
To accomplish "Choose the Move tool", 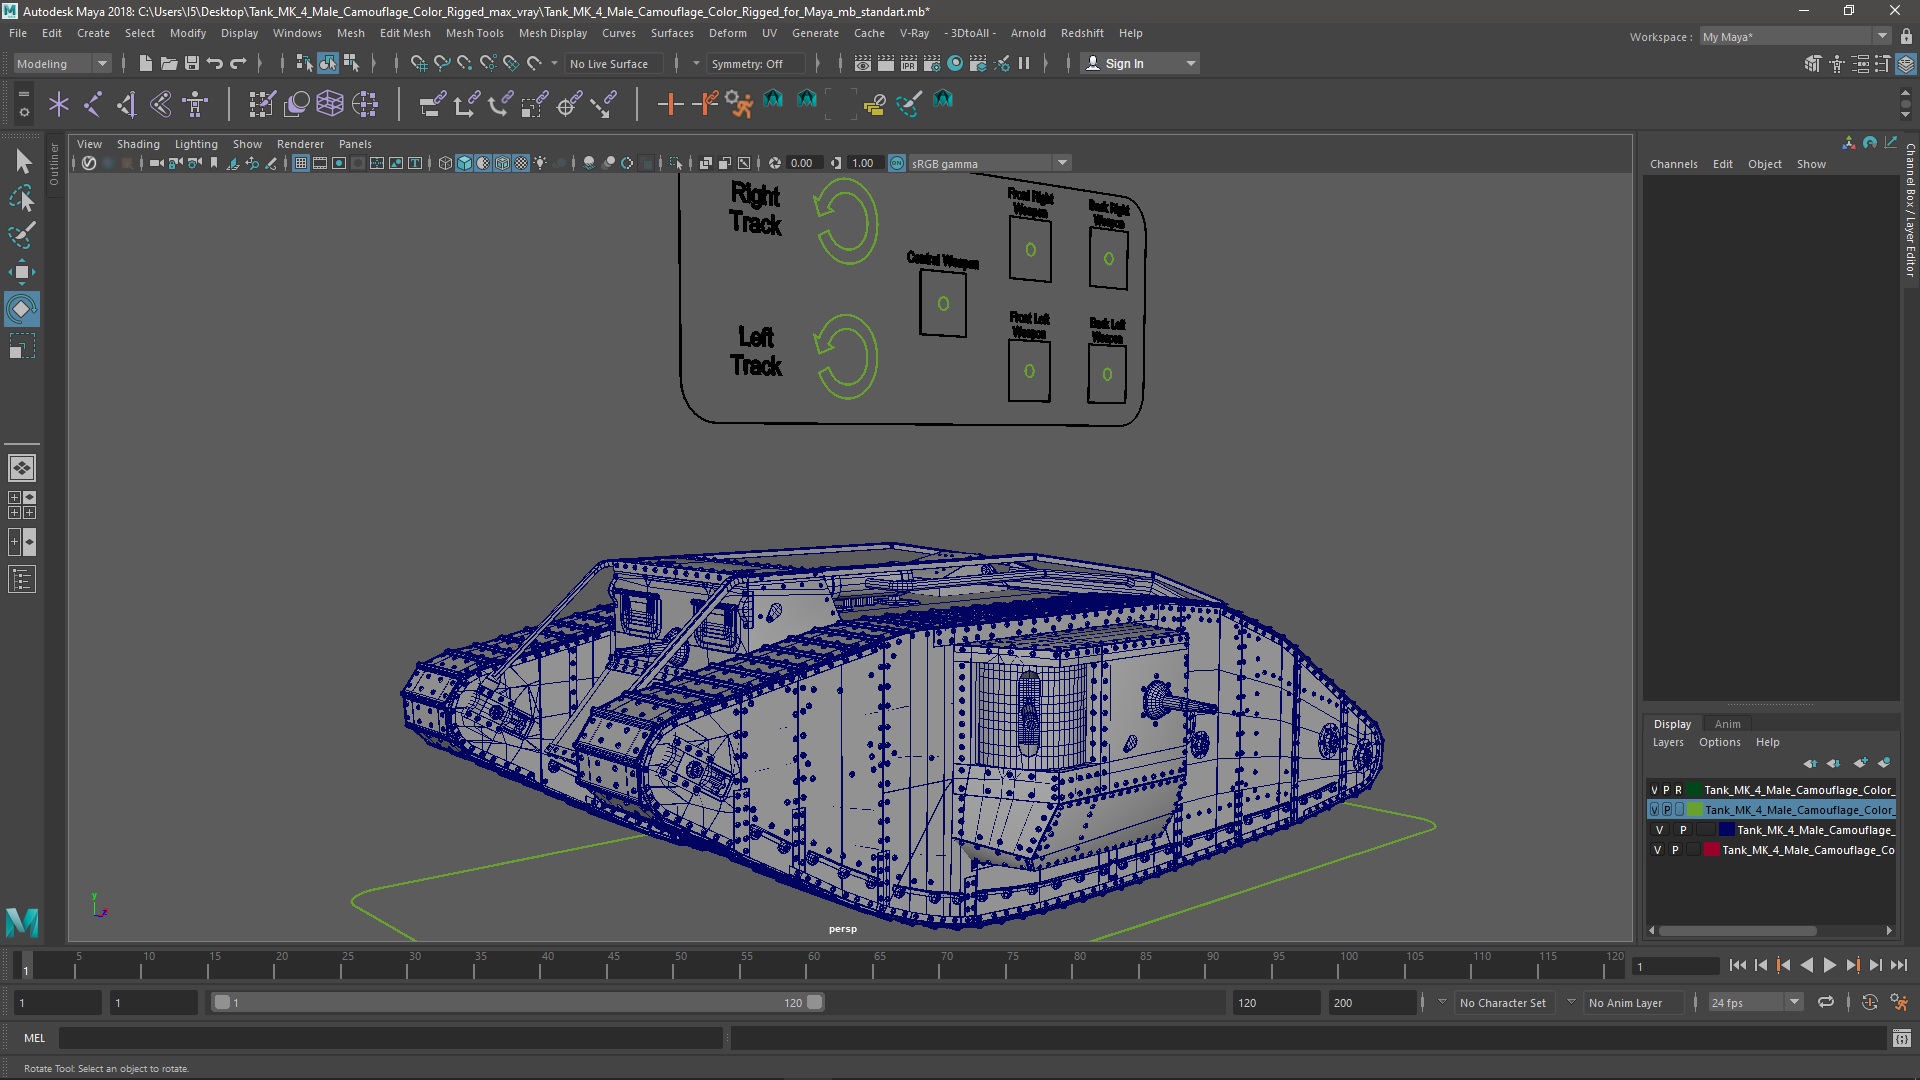I will 22,272.
